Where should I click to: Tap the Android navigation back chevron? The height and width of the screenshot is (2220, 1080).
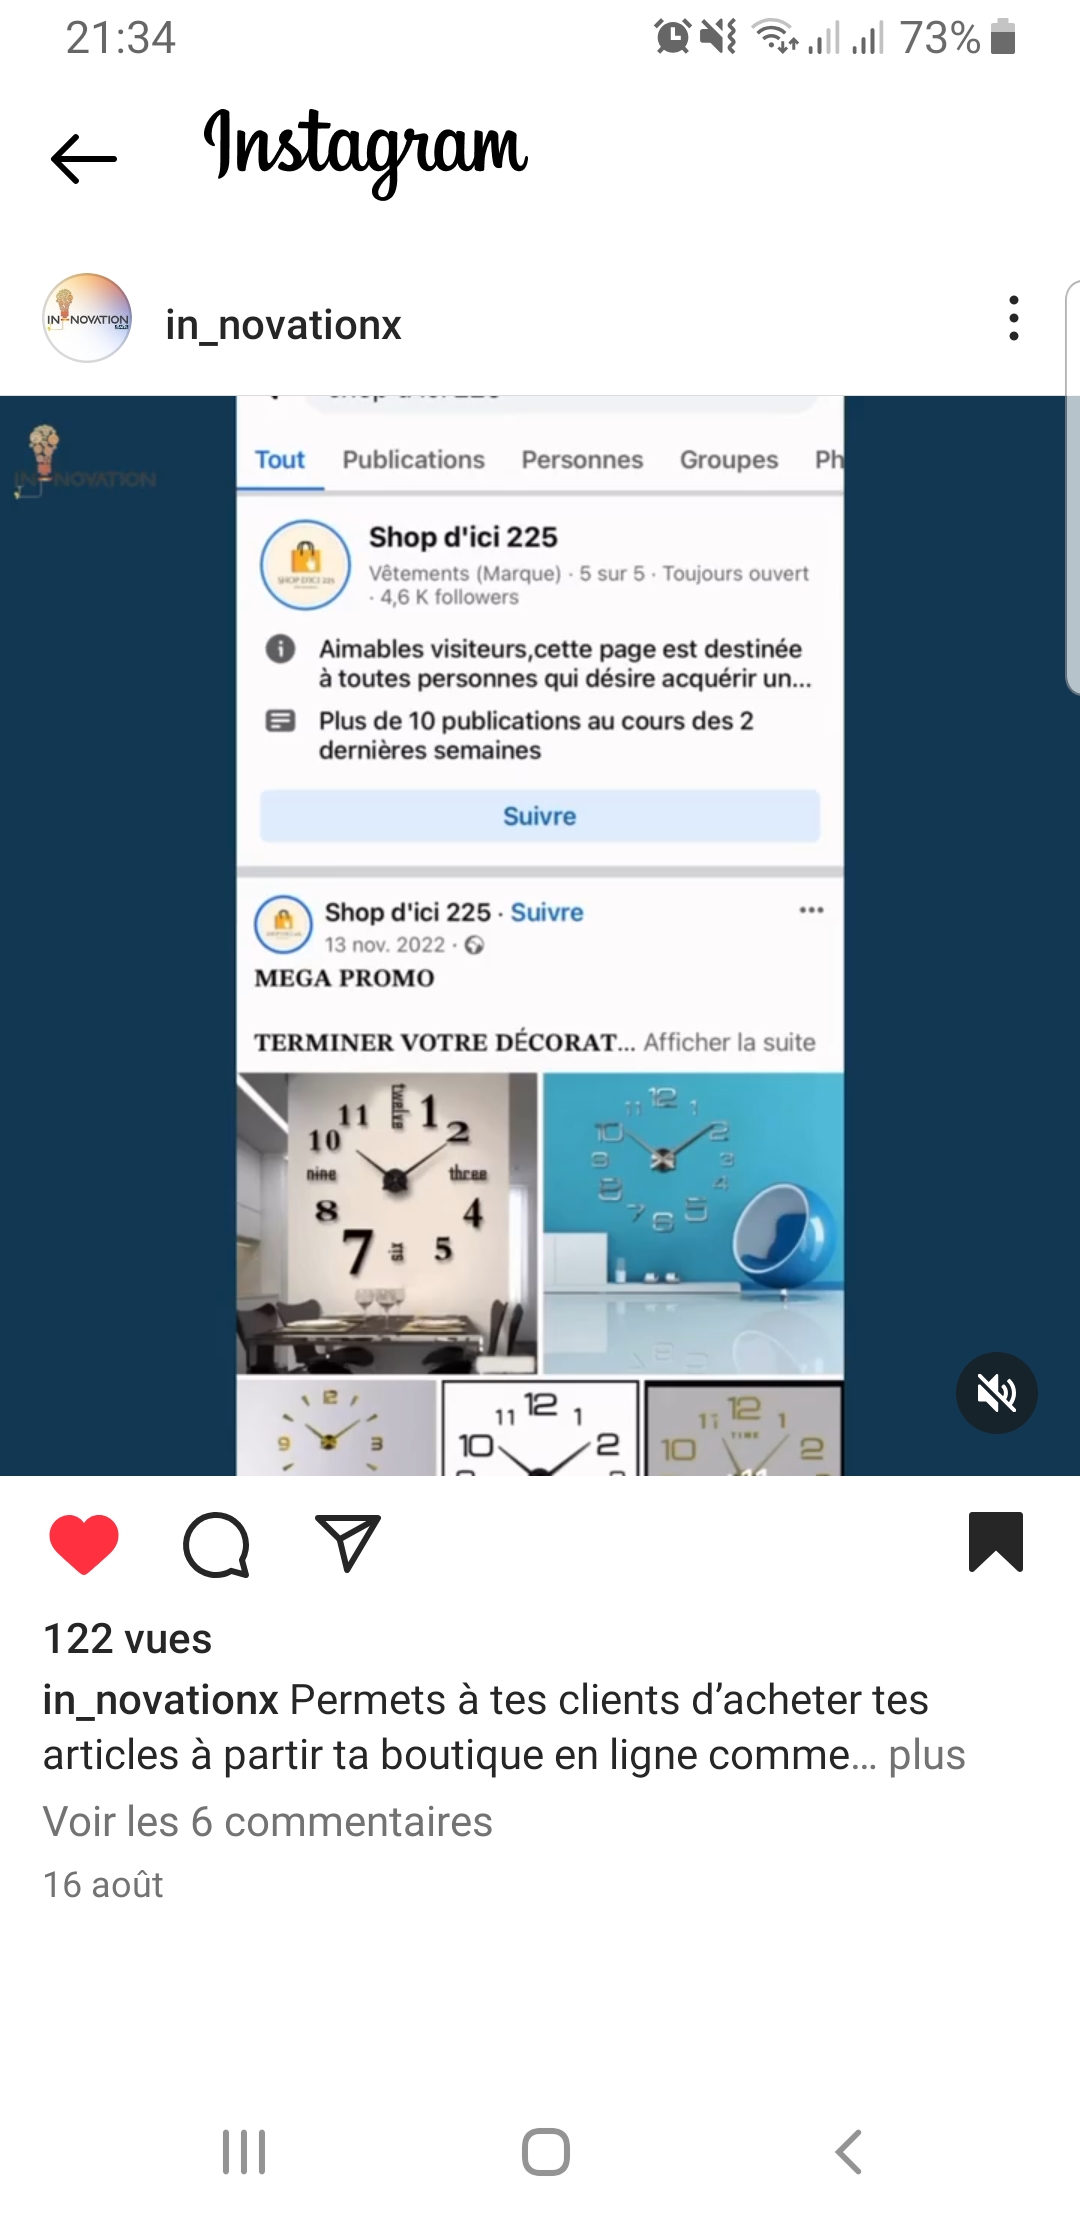[x=848, y=2152]
